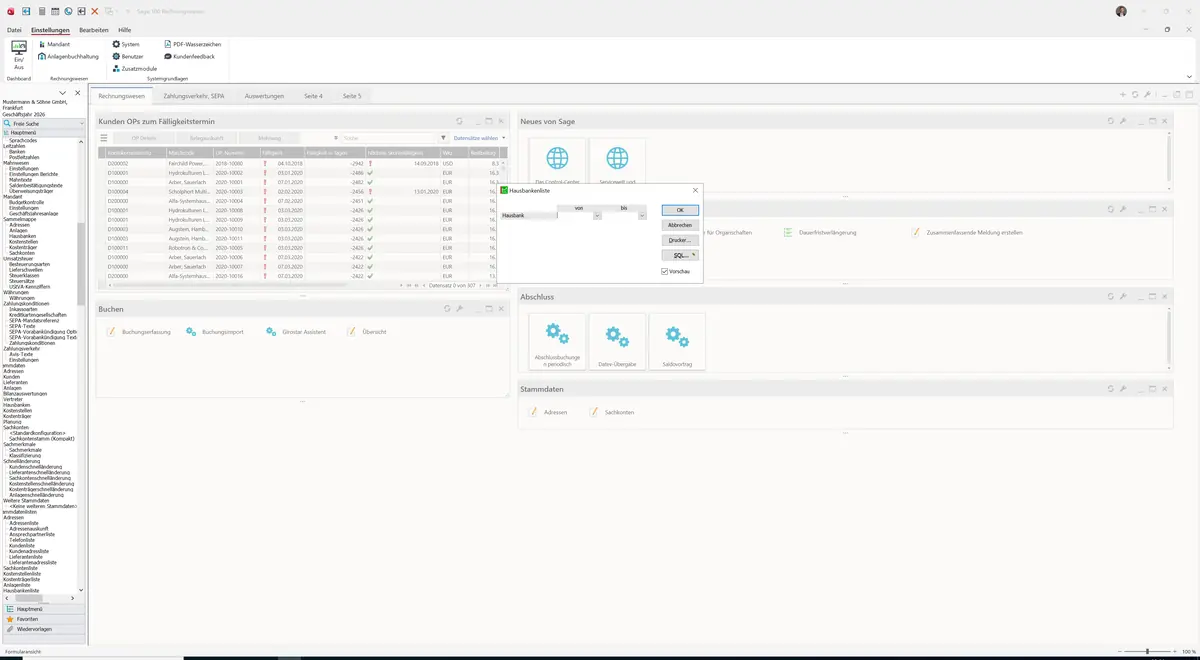Screen dimensions: 1200x660
Task: Collapse the navigation pane with the chevron
Action: pos(63,93)
